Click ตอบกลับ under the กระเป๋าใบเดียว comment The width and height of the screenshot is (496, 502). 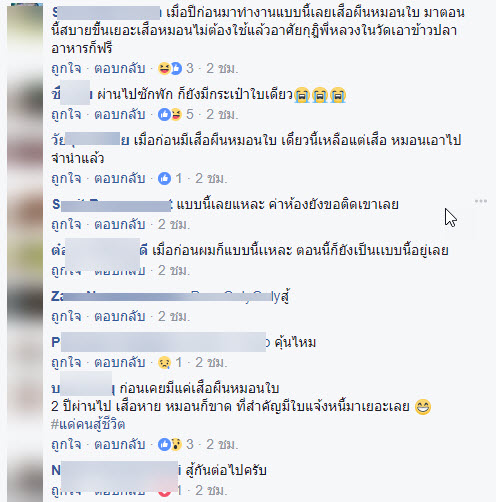click(x=120, y=114)
